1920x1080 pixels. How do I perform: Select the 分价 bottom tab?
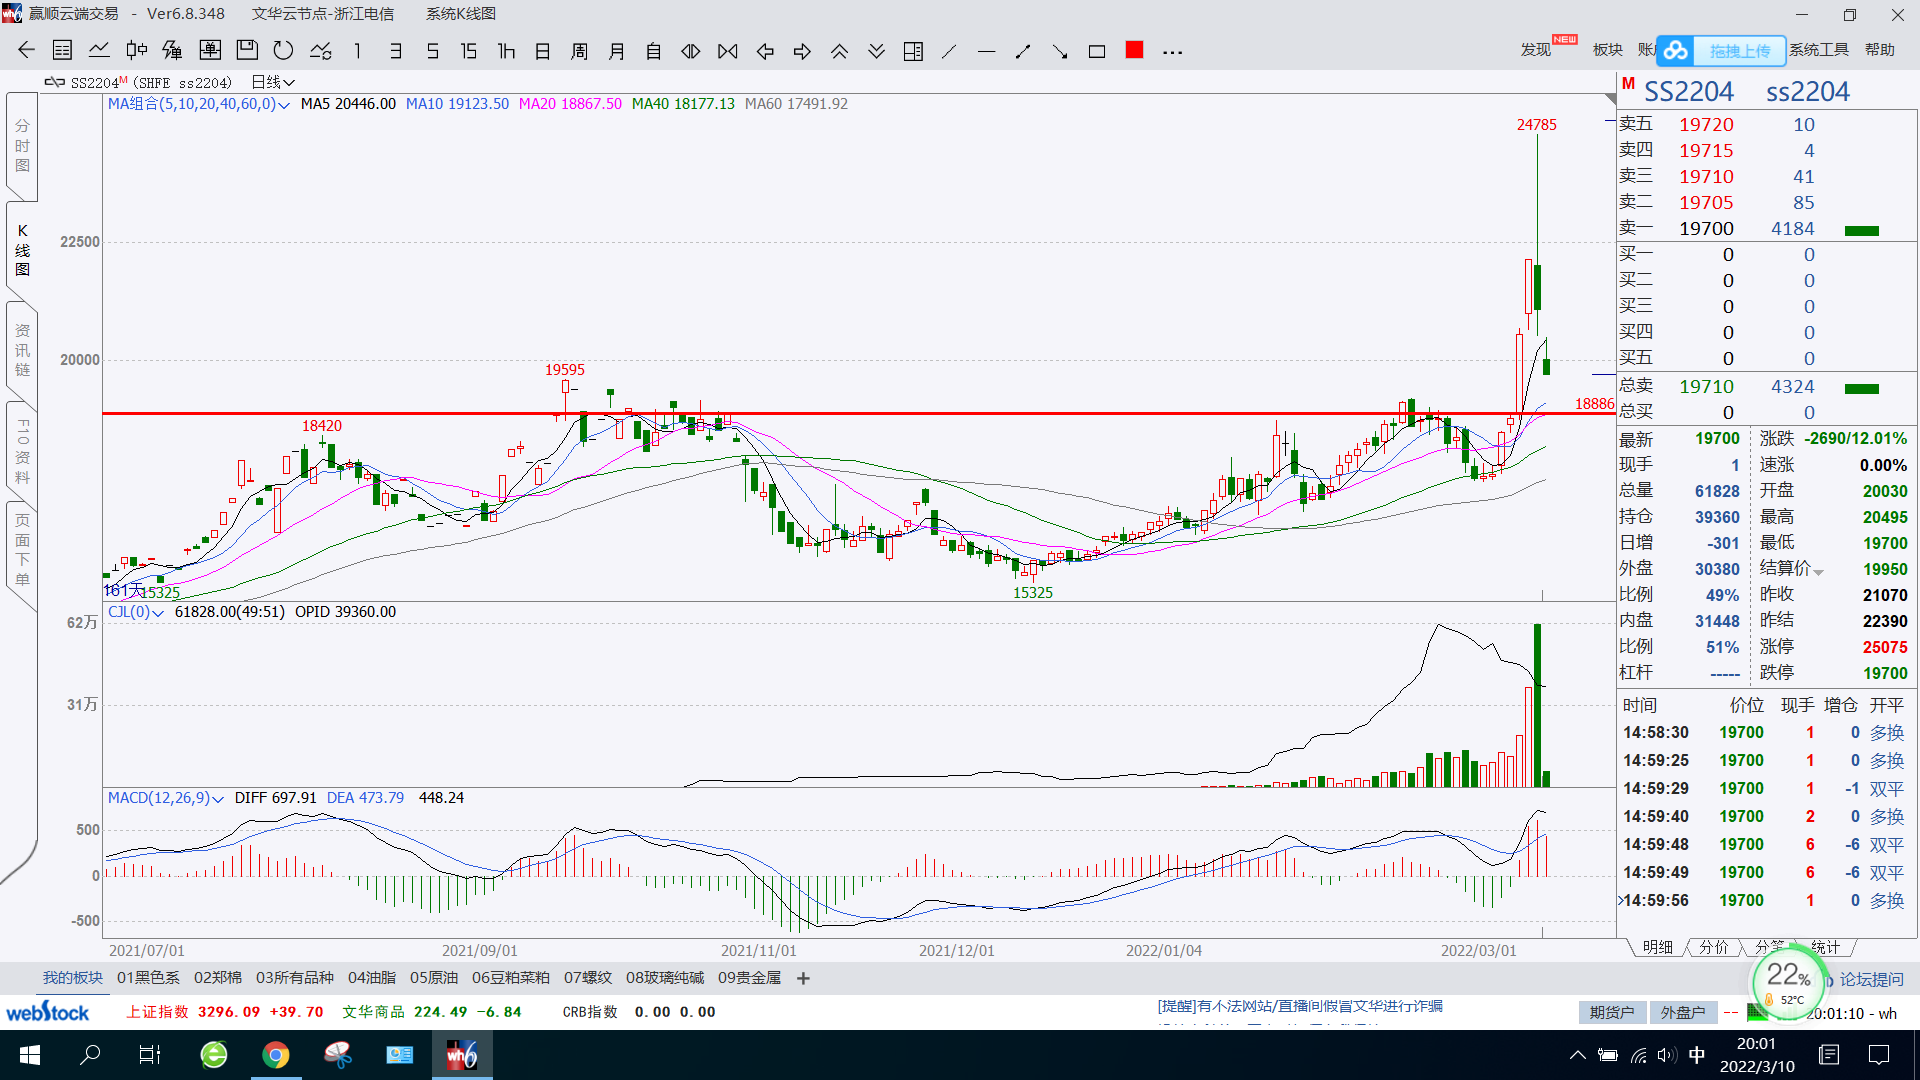pyautogui.click(x=1714, y=947)
